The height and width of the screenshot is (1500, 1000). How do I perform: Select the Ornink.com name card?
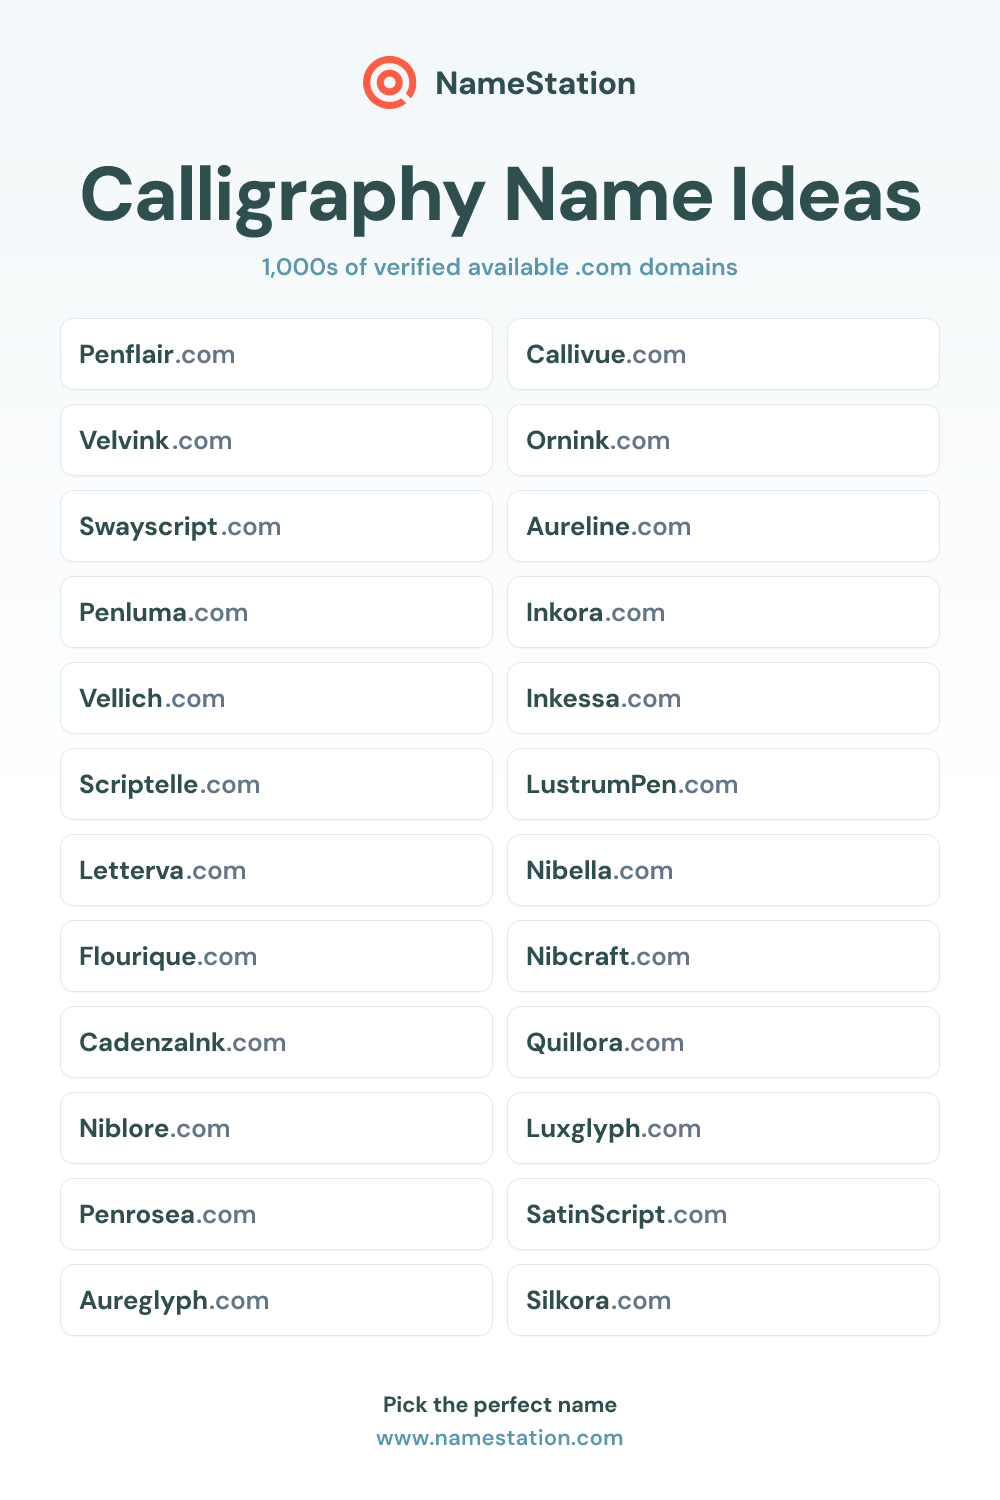click(x=723, y=440)
